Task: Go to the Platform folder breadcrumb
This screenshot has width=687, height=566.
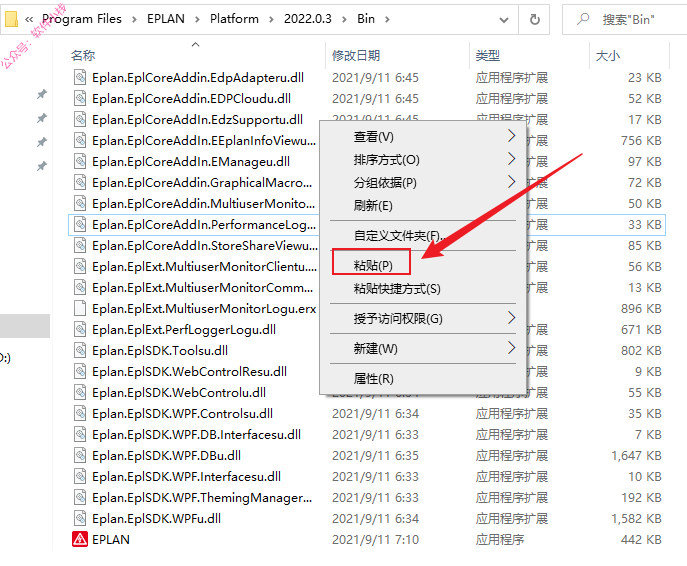Action: 234,19
